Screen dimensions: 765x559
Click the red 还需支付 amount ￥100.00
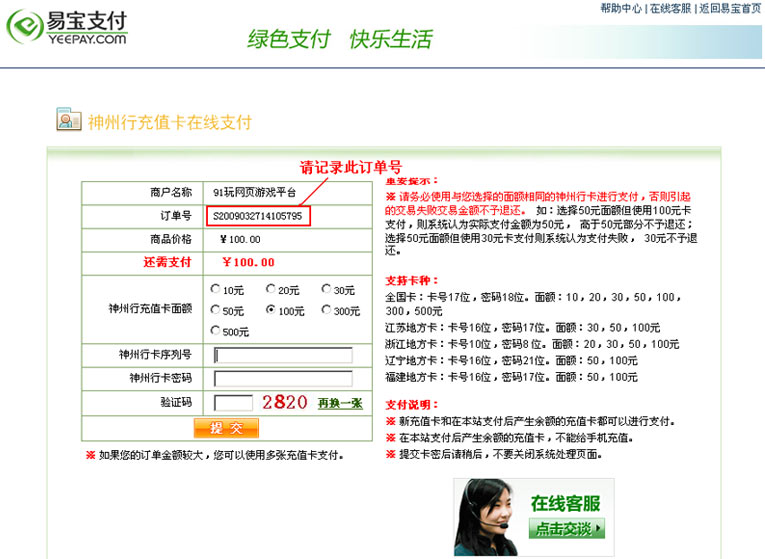click(x=248, y=262)
